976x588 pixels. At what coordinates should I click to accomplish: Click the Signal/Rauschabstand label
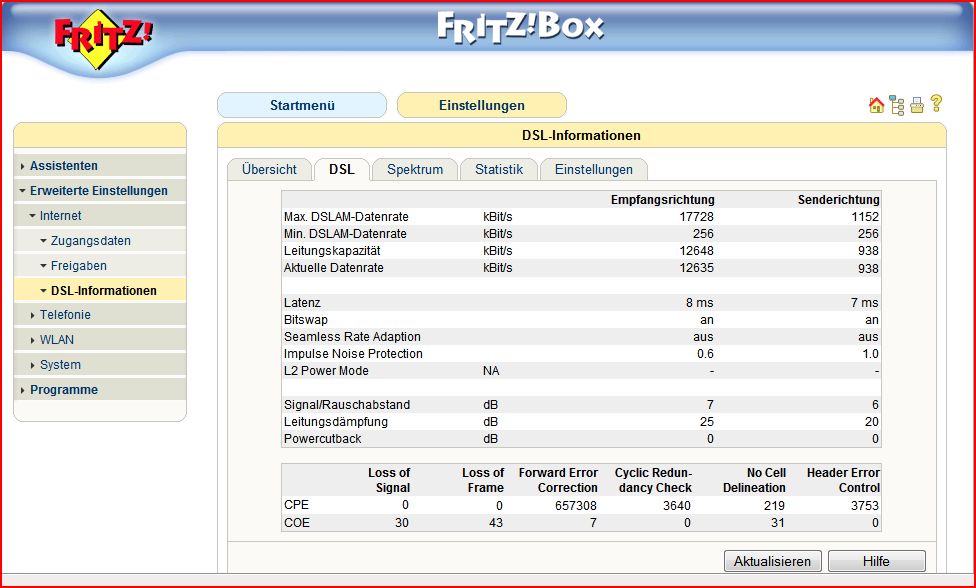(347, 404)
